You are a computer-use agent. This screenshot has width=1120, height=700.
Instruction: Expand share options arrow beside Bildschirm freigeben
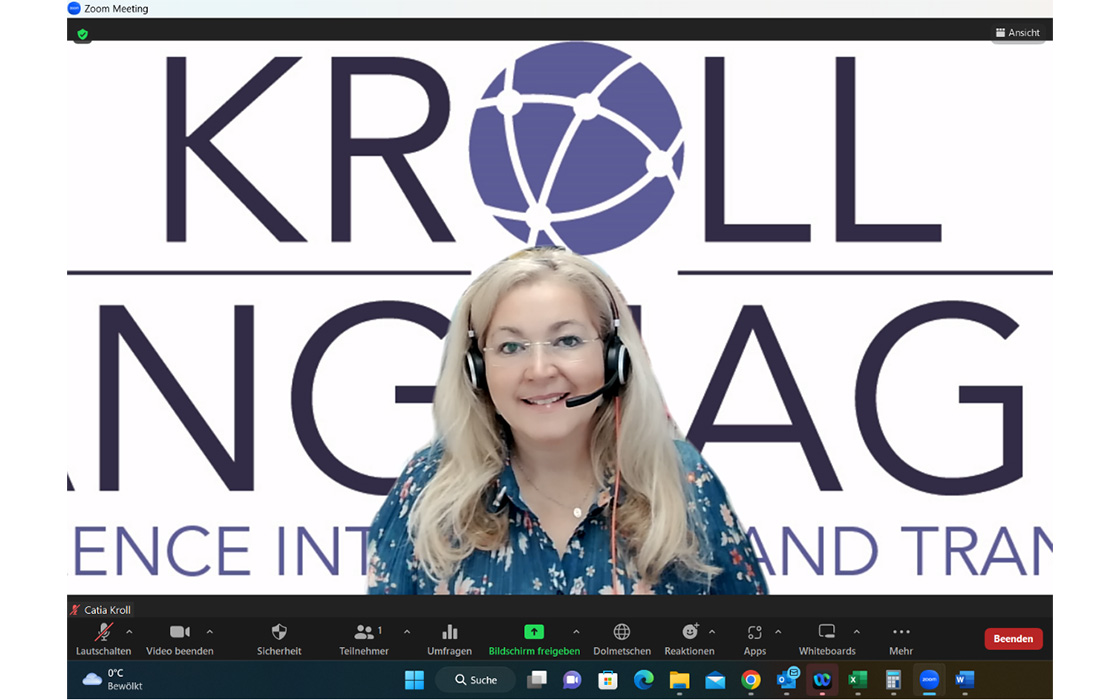tap(576, 632)
